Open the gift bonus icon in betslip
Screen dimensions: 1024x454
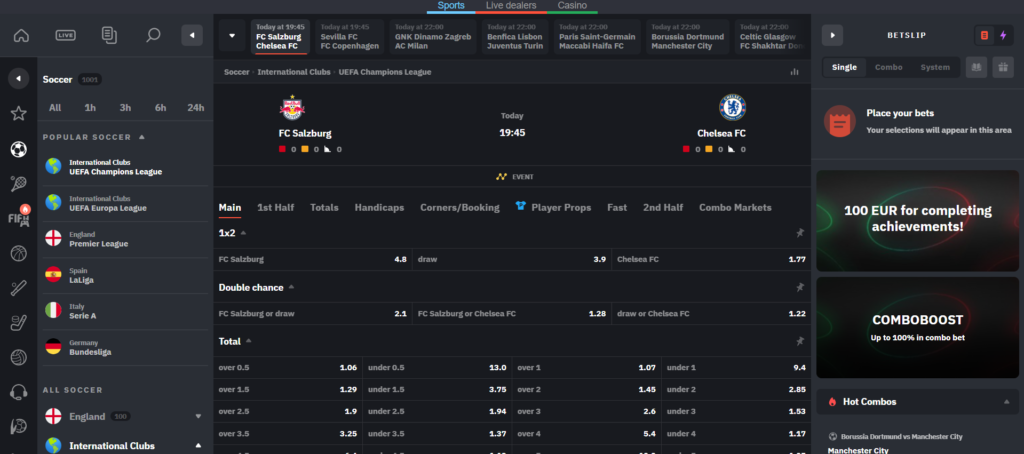coord(1003,67)
